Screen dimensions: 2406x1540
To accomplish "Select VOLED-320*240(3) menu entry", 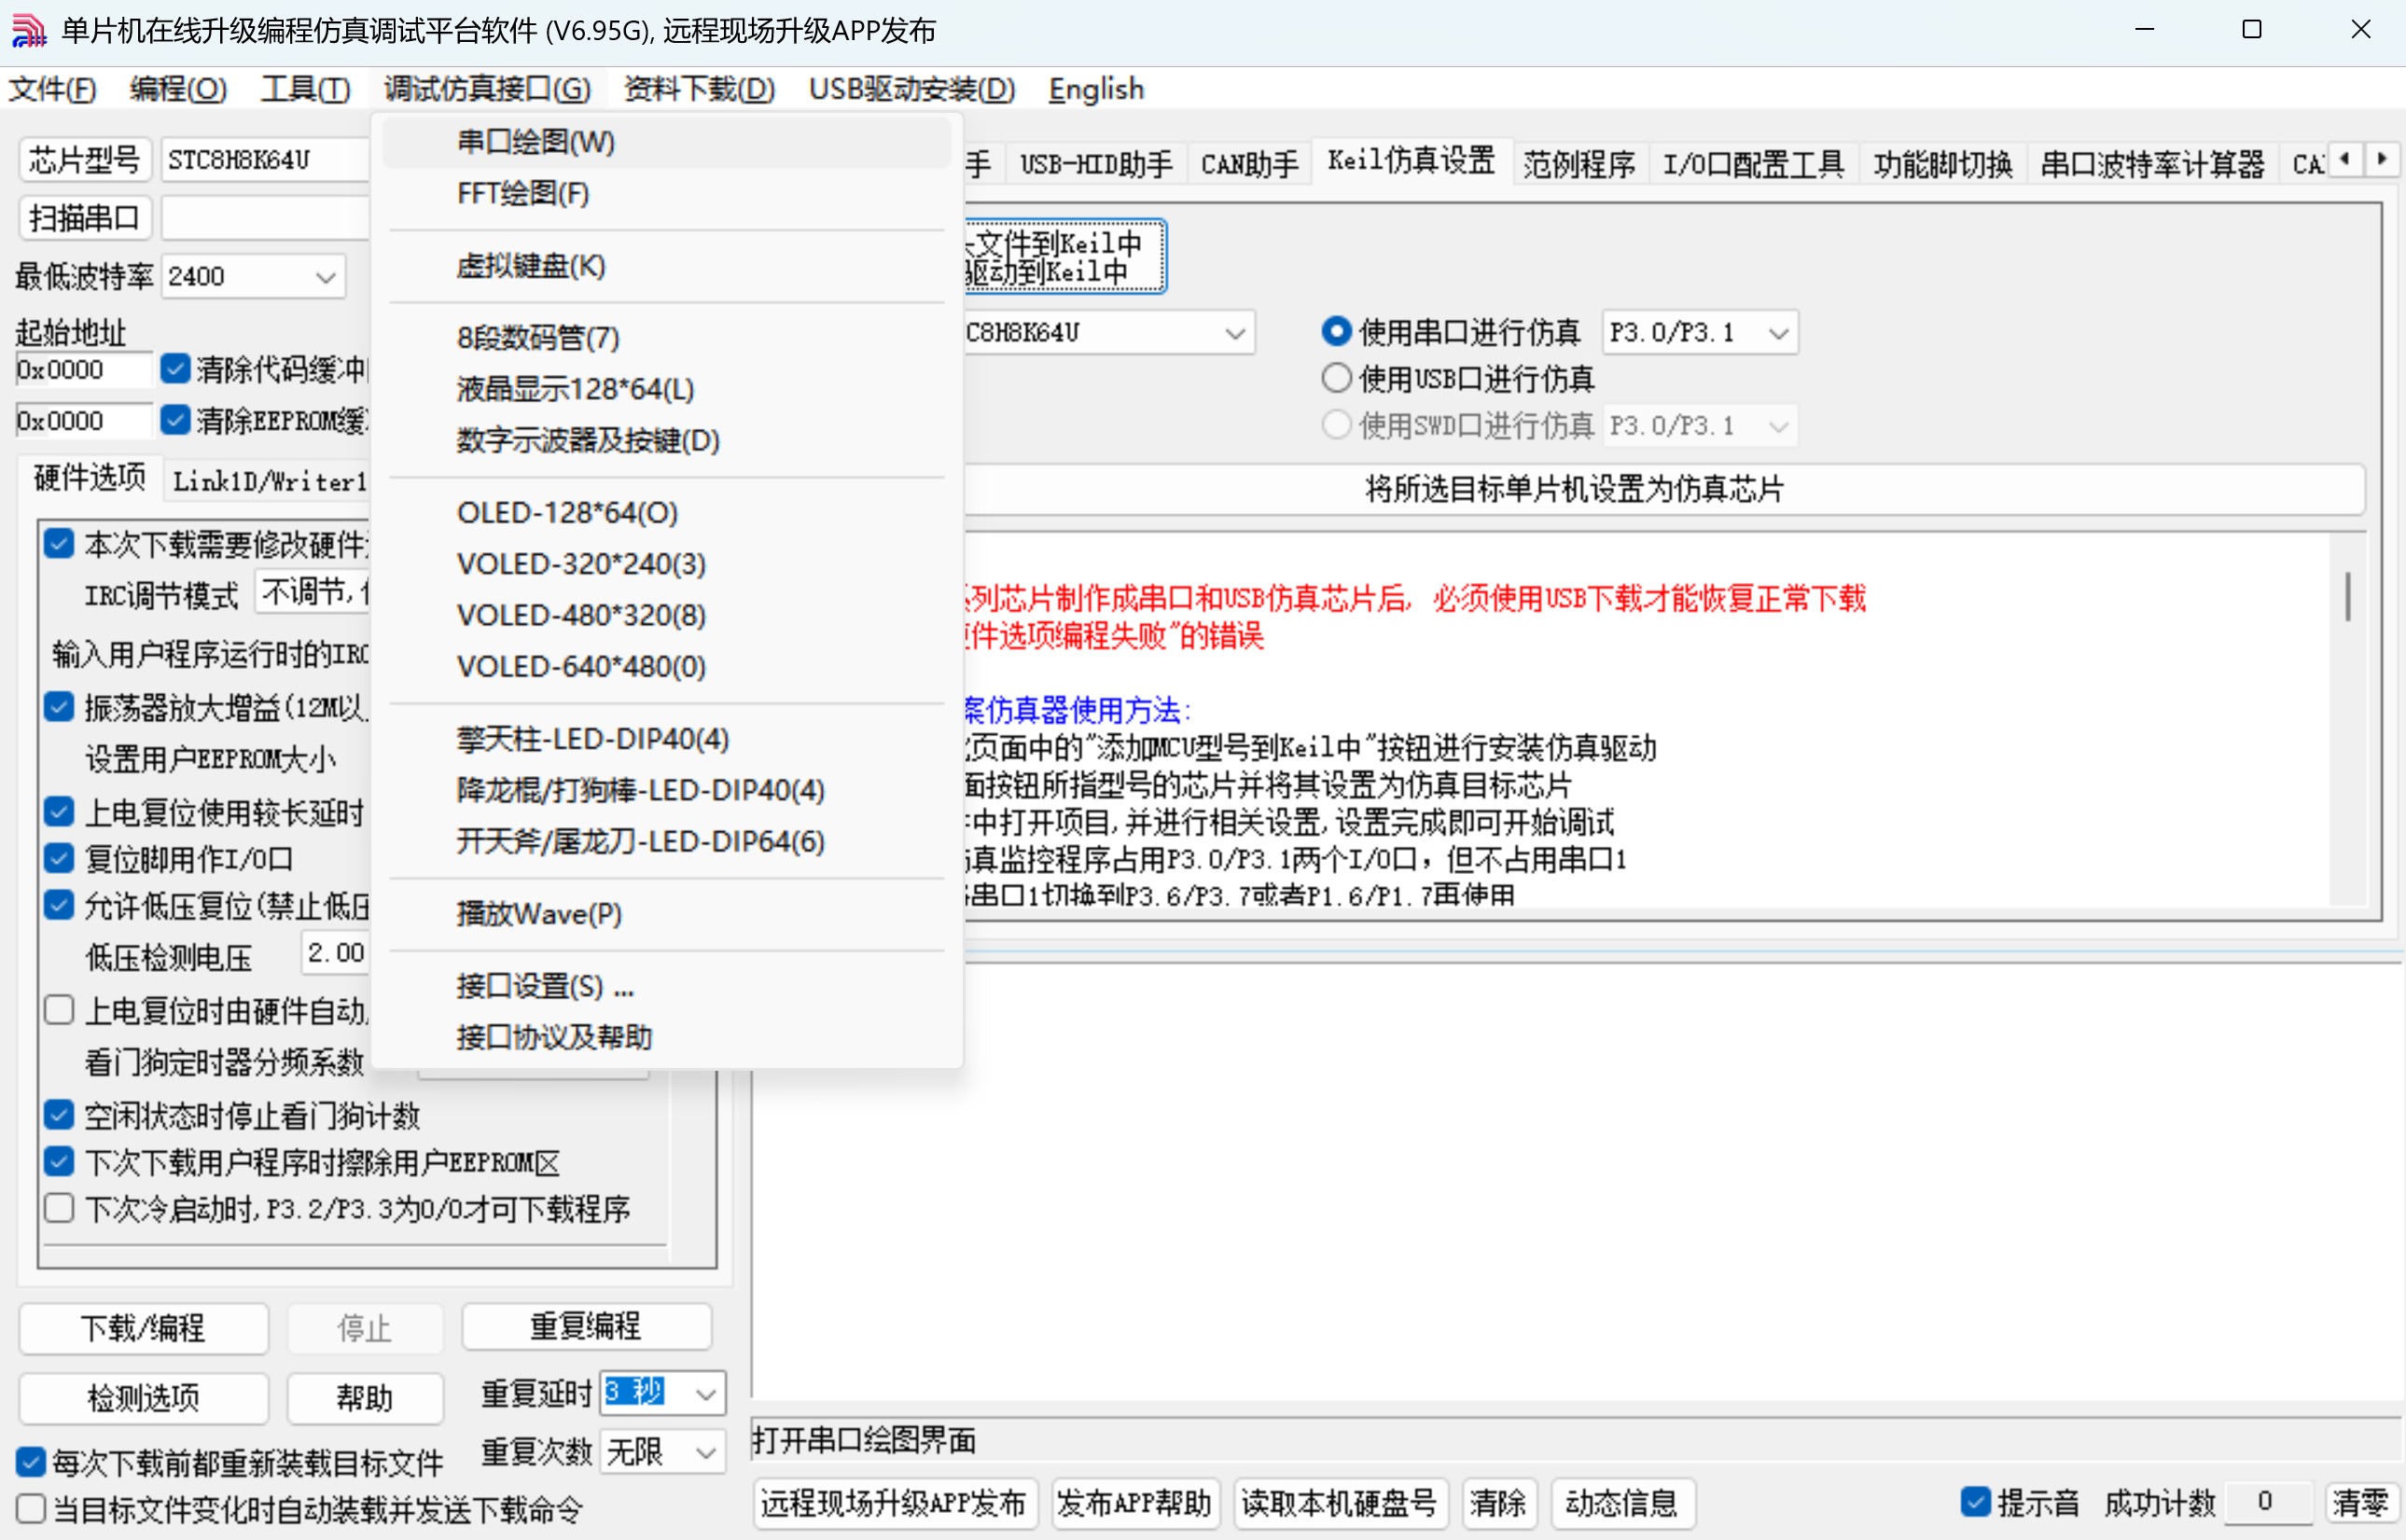I will (666, 564).
